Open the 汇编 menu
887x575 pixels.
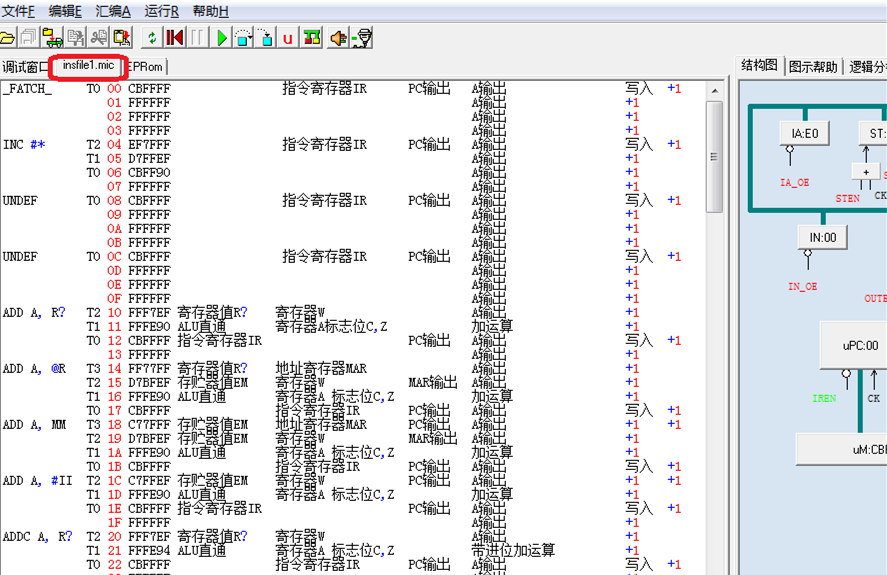(112, 11)
